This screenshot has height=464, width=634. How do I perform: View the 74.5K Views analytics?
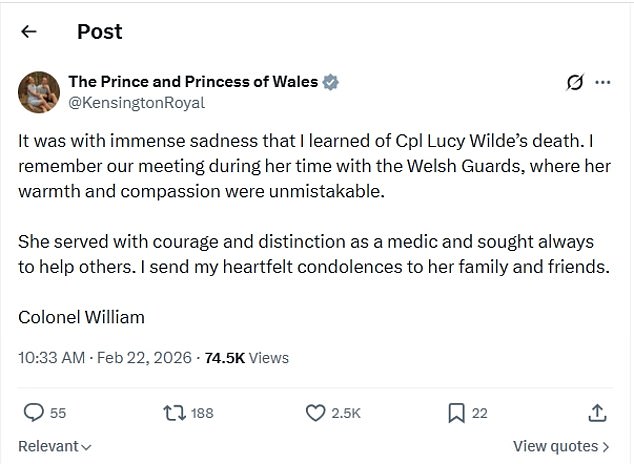click(246, 357)
